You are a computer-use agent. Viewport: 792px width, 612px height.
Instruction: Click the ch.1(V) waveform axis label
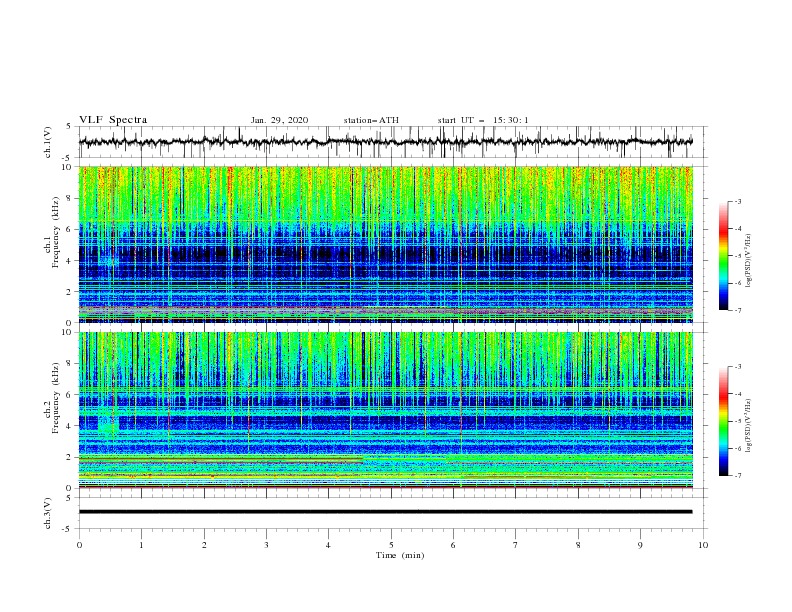click(48, 142)
